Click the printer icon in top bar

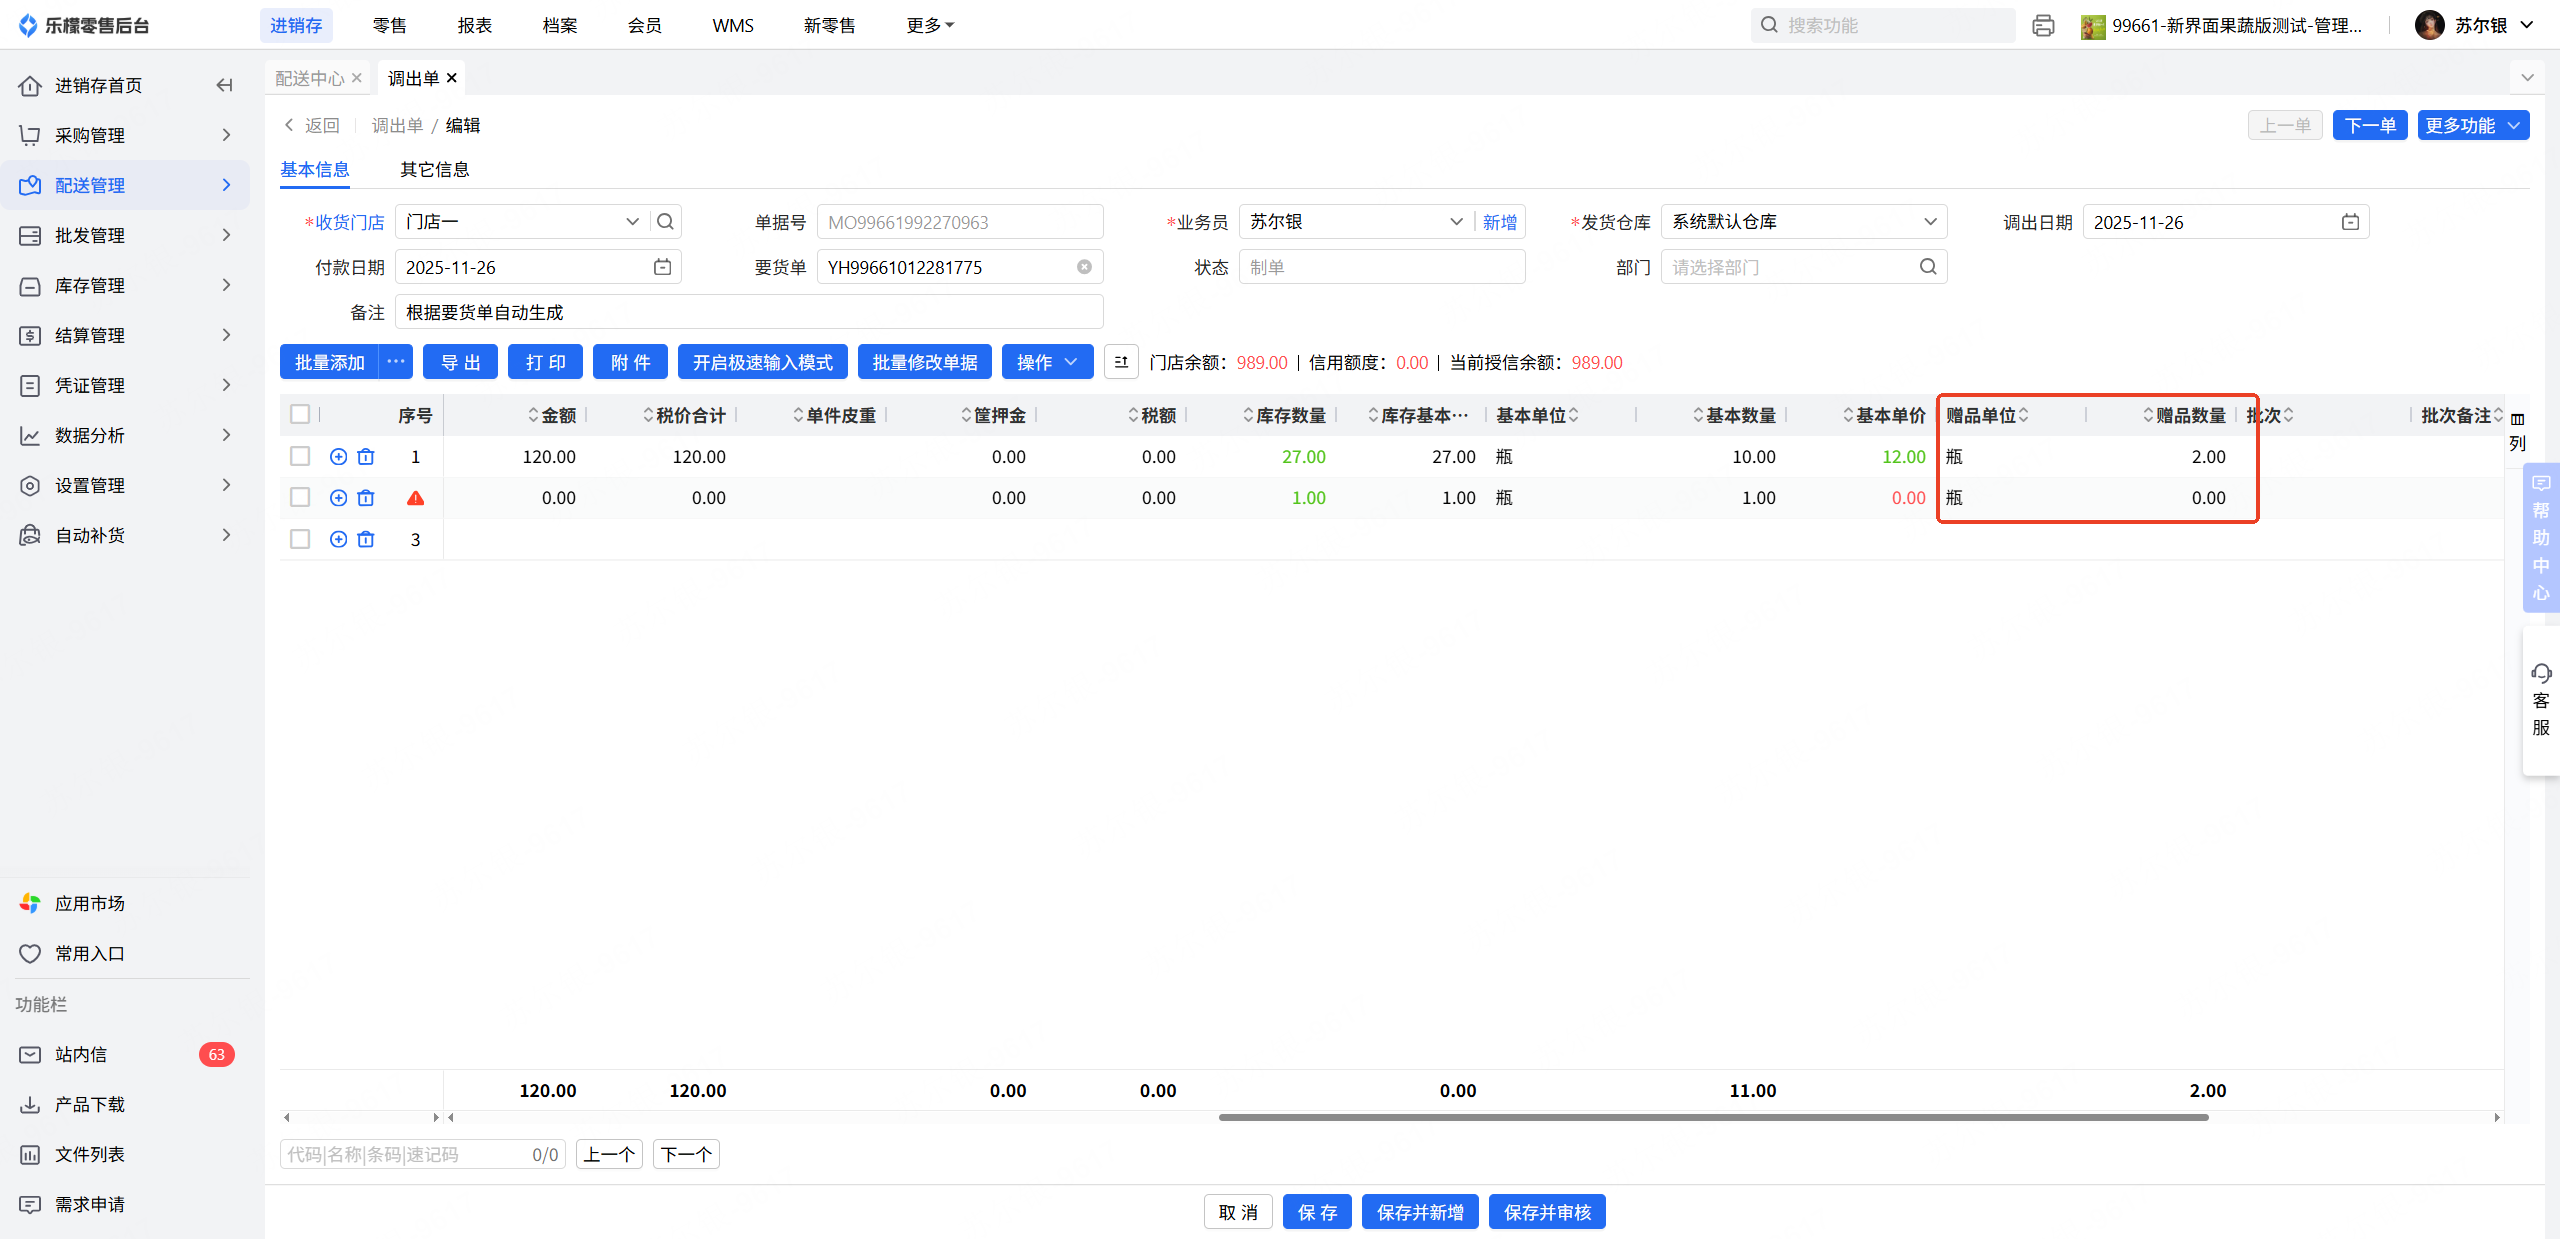pos(2043,26)
